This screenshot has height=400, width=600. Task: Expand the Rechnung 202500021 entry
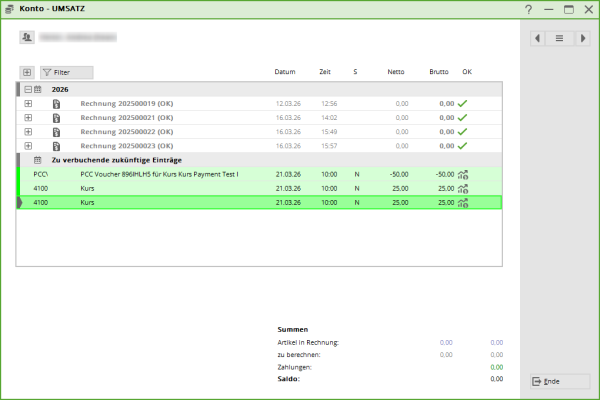pos(28,117)
